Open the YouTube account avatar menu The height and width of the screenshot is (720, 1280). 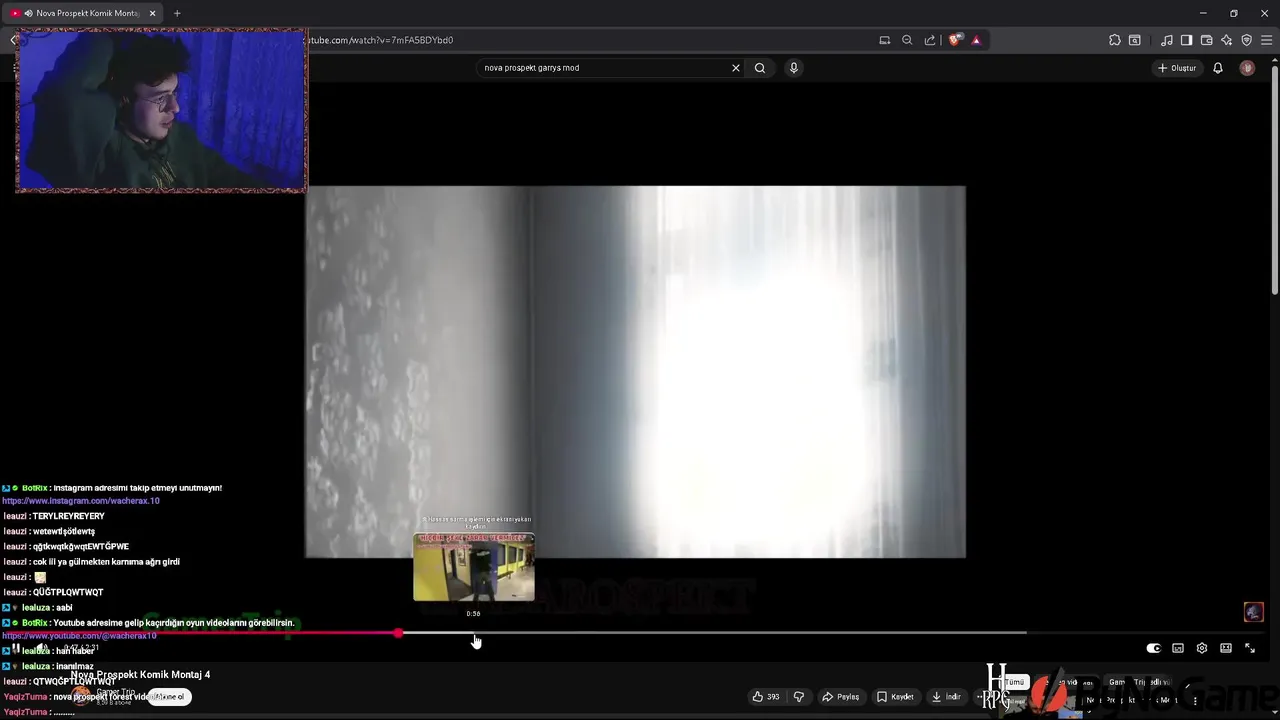[x=1247, y=68]
